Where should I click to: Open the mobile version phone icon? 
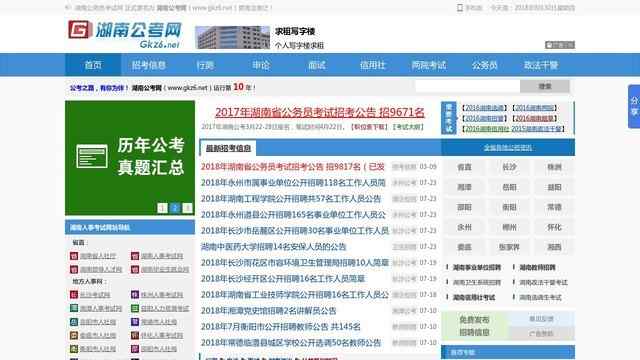point(460,8)
